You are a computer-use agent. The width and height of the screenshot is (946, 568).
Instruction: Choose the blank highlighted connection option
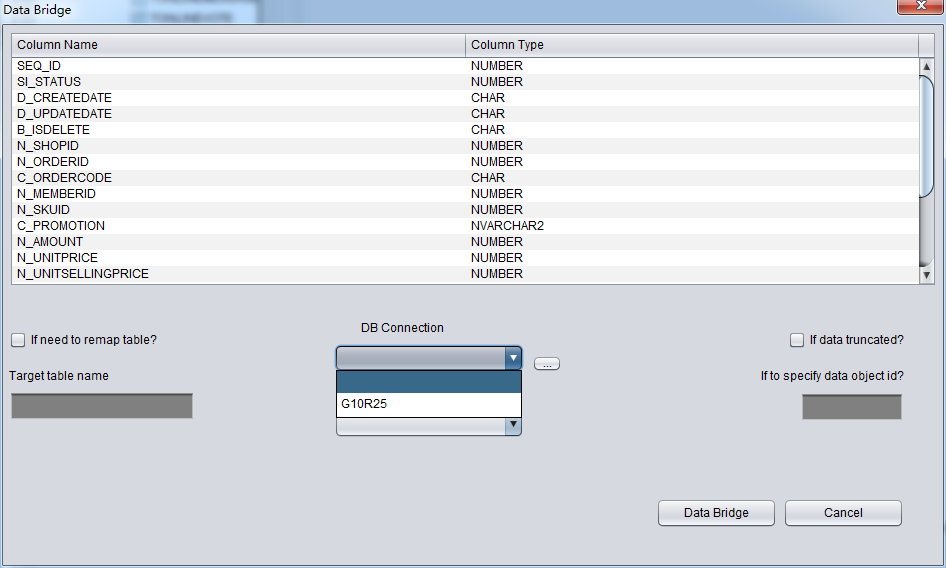(x=428, y=383)
